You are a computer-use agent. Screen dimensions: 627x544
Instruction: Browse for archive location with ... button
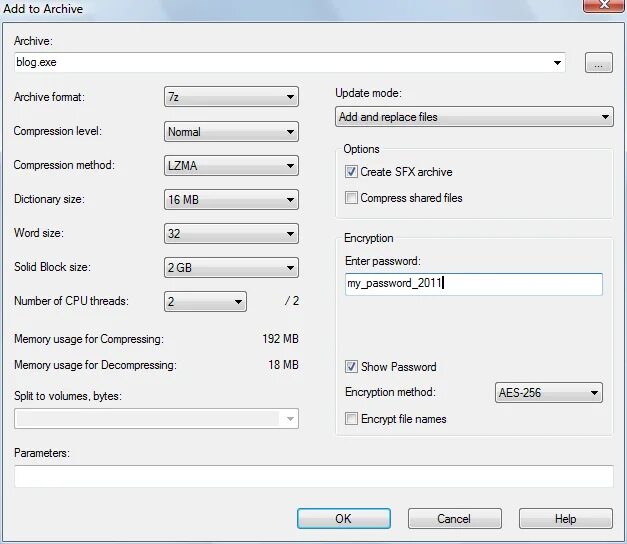point(599,63)
